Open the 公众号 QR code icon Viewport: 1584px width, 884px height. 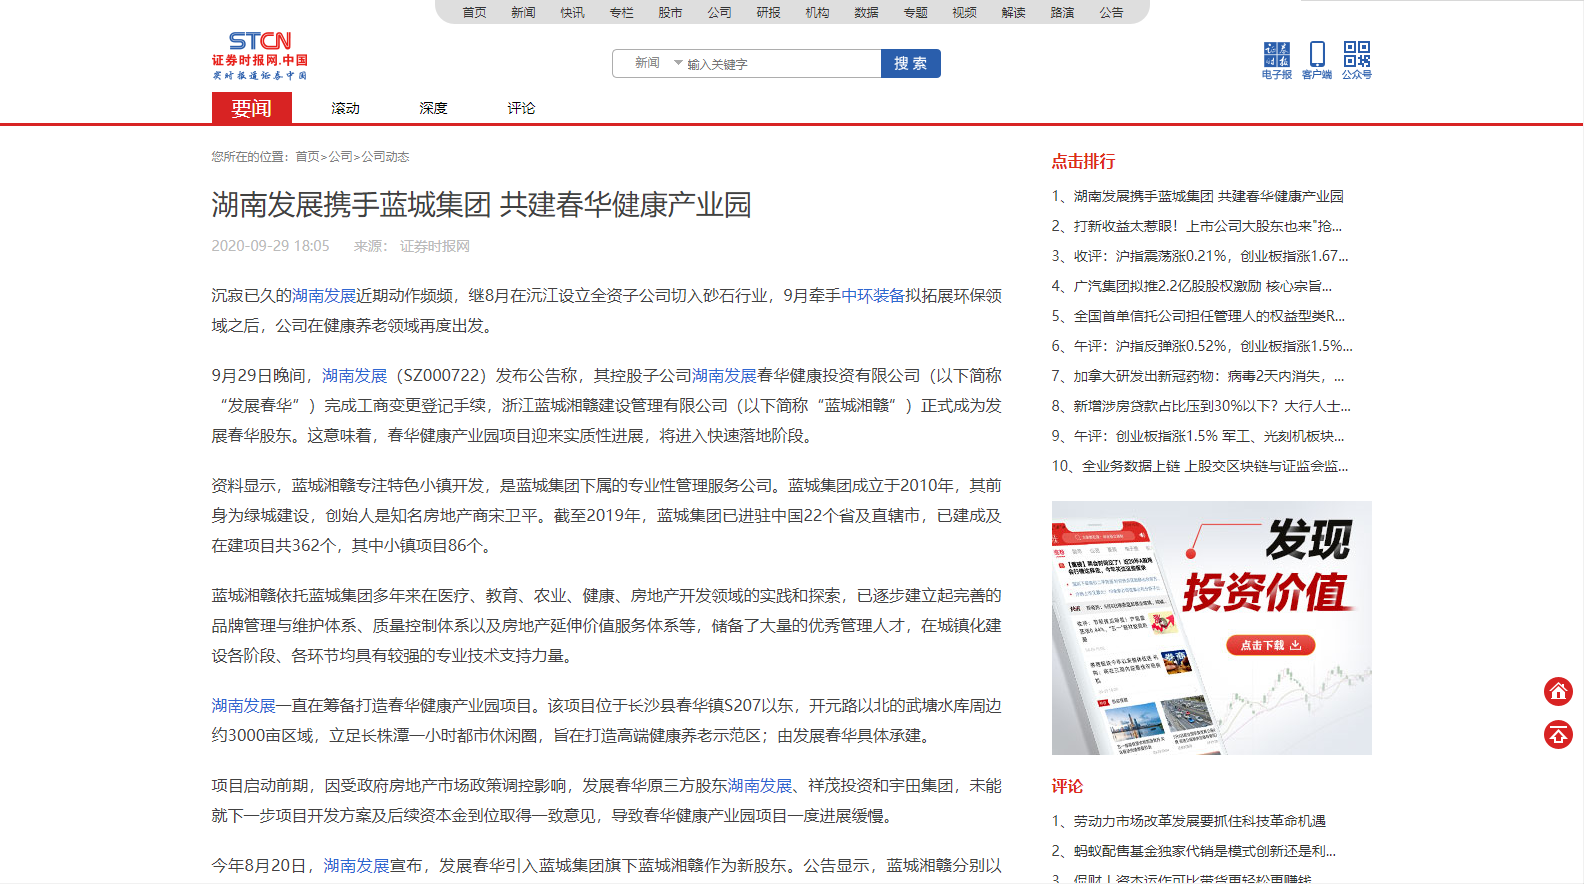pos(1357,59)
